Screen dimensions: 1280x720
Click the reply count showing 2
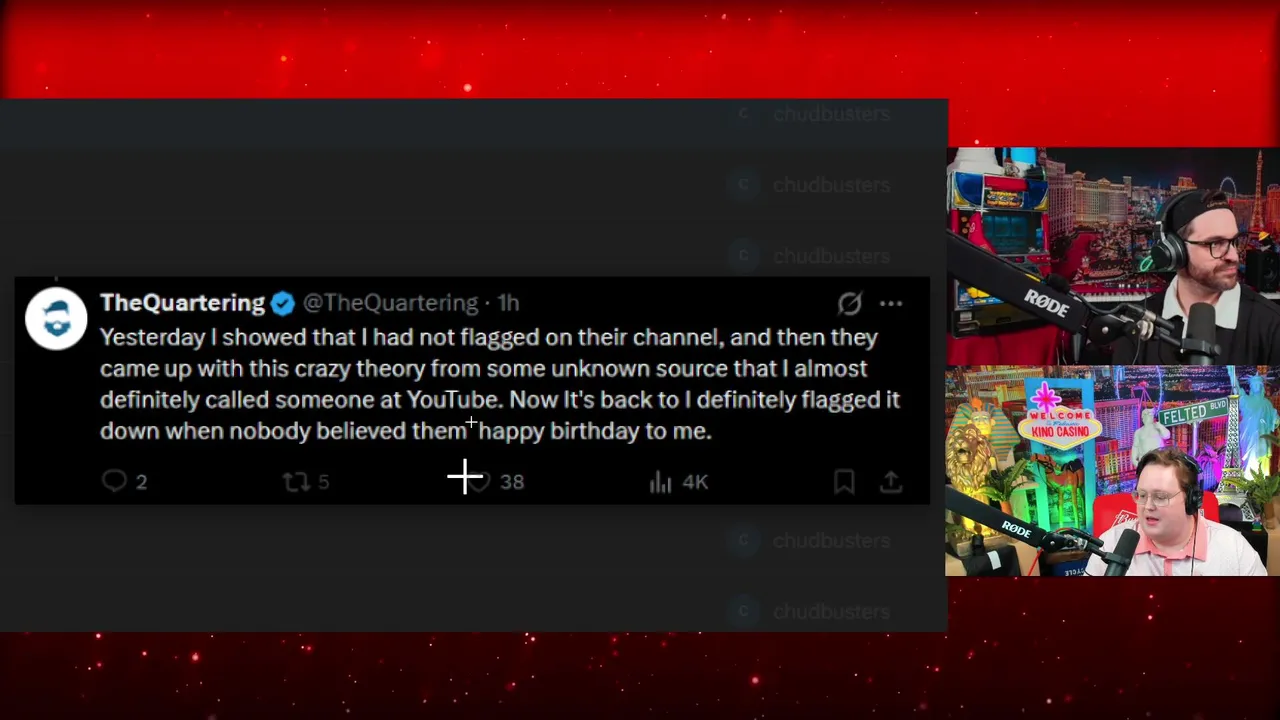click(x=141, y=482)
